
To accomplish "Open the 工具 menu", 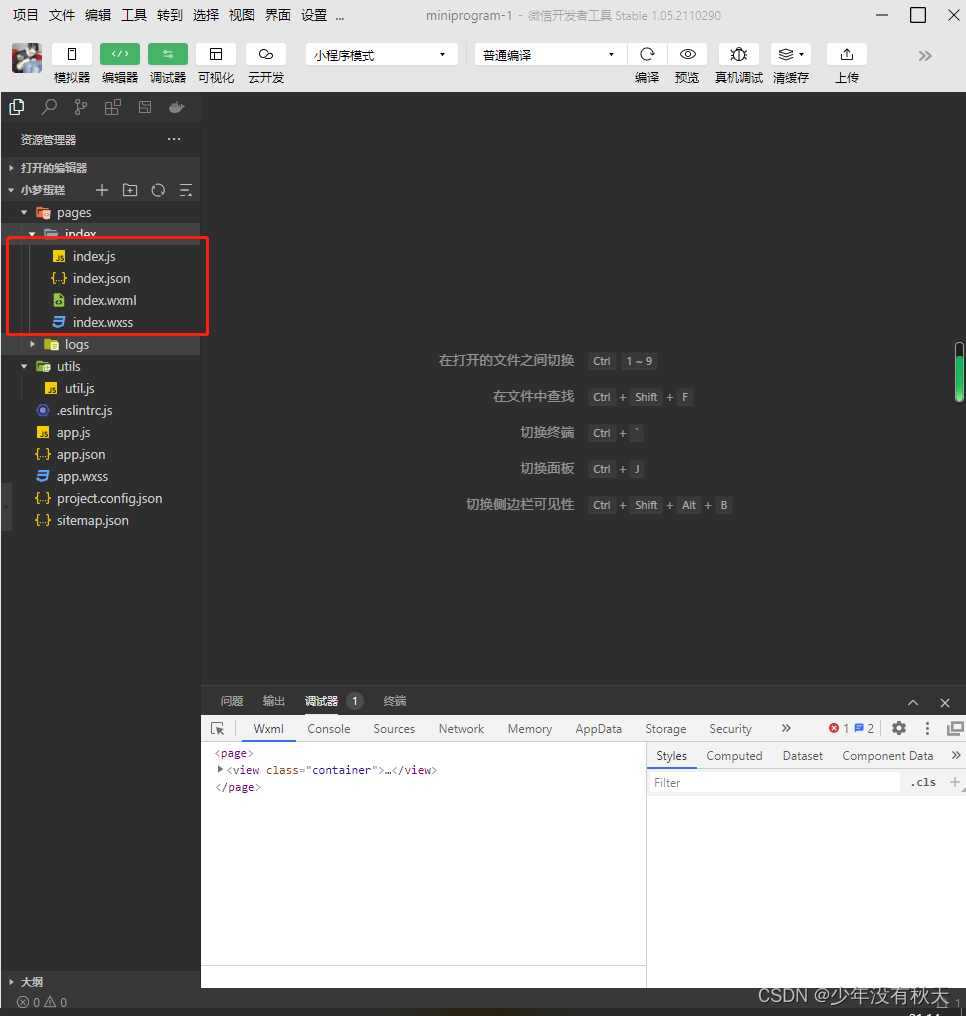I will coord(134,15).
